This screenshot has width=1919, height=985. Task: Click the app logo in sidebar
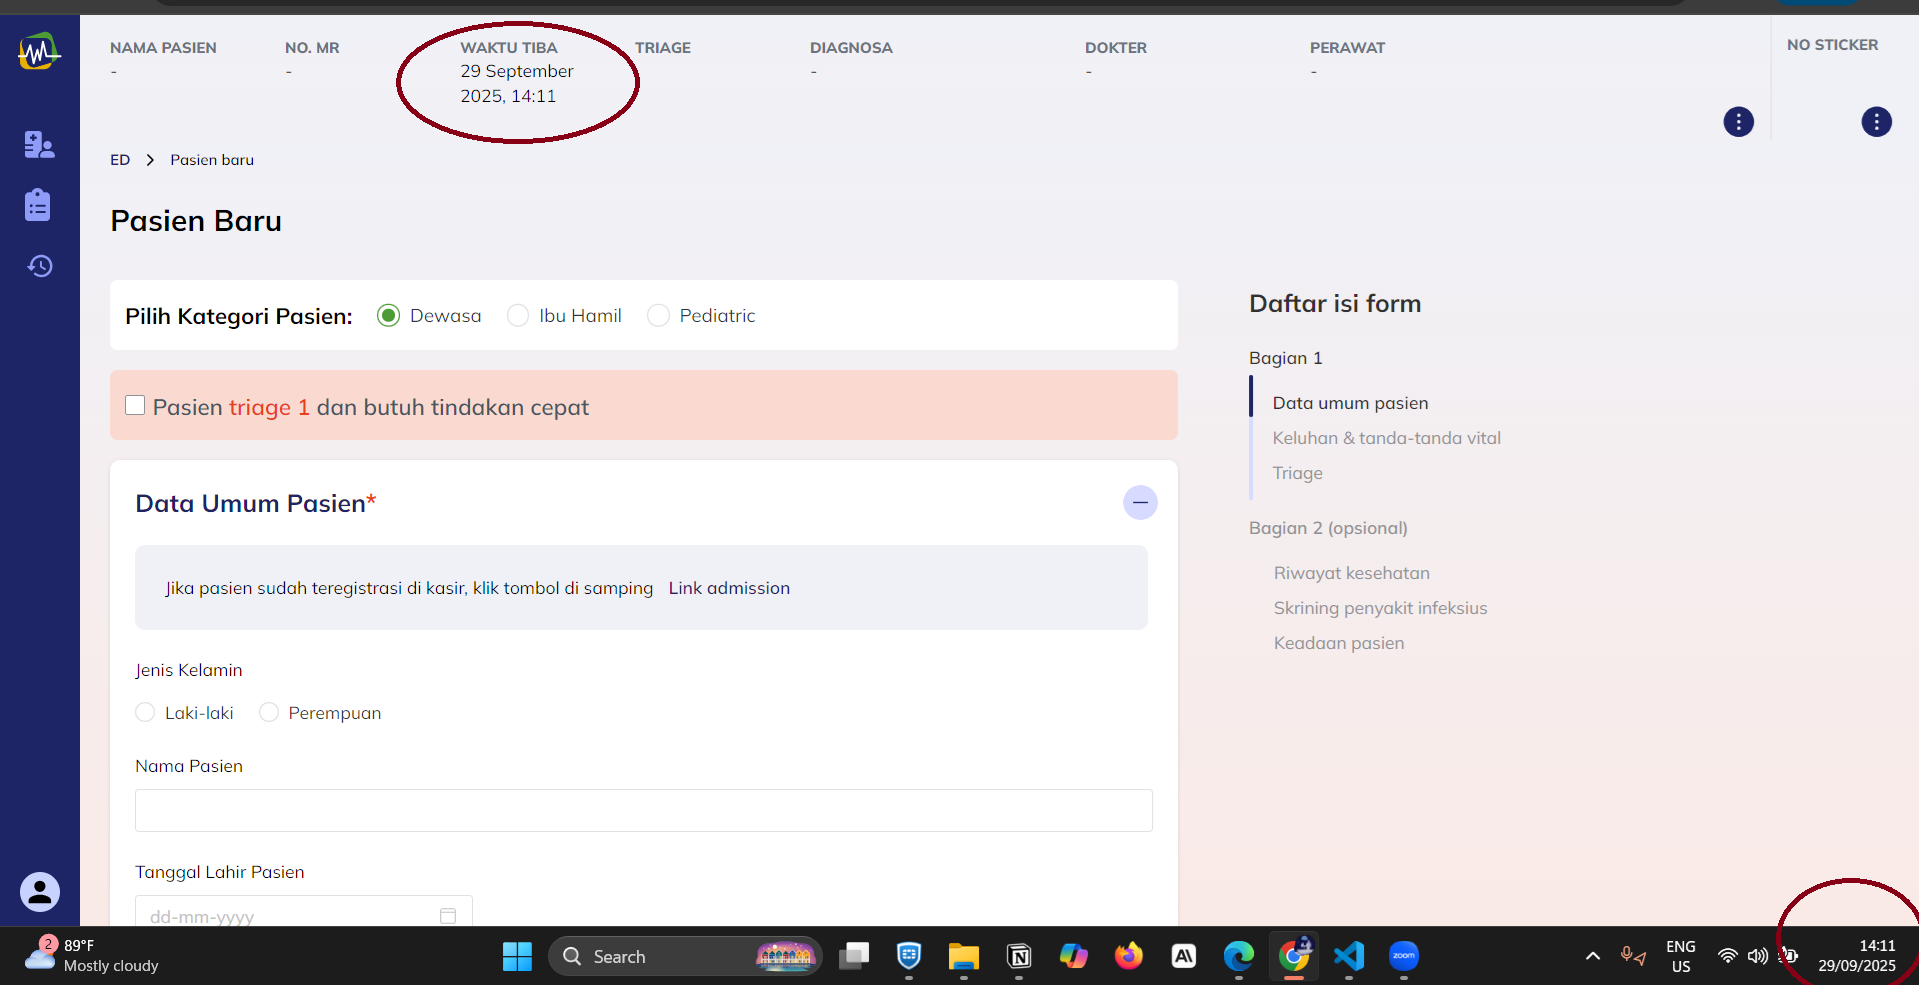[x=39, y=51]
